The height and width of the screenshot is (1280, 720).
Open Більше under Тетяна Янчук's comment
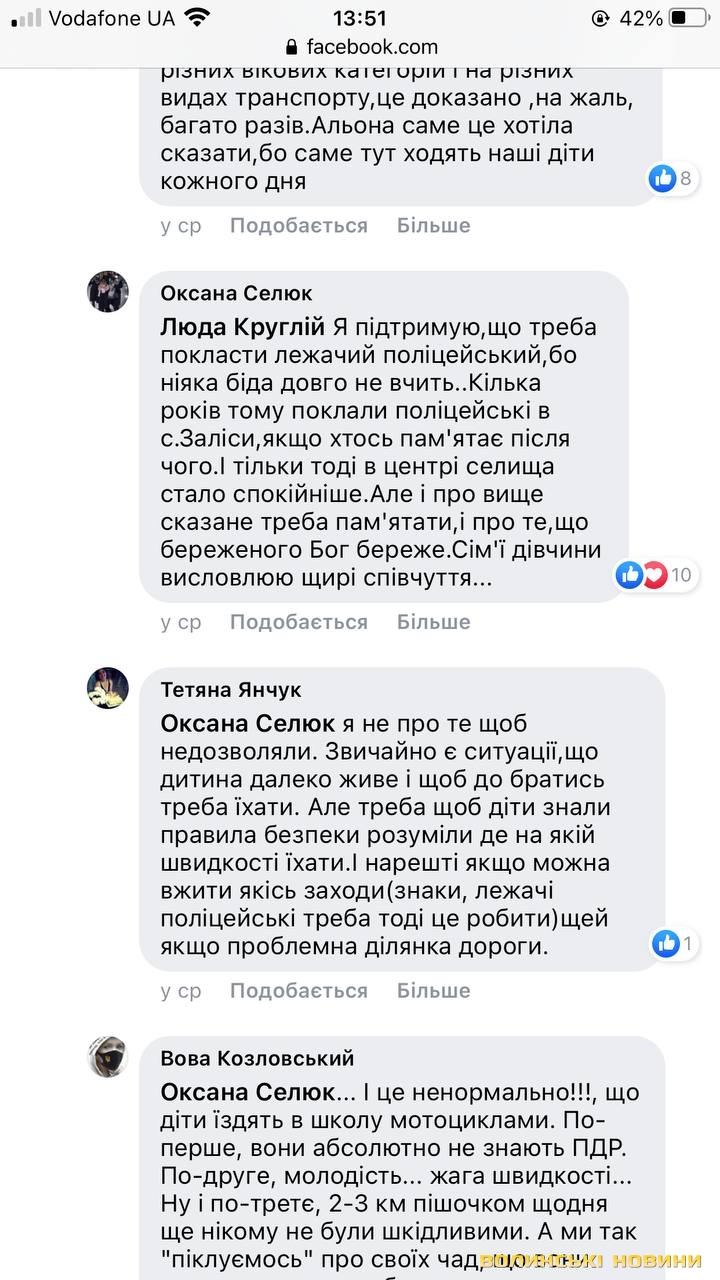point(433,991)
